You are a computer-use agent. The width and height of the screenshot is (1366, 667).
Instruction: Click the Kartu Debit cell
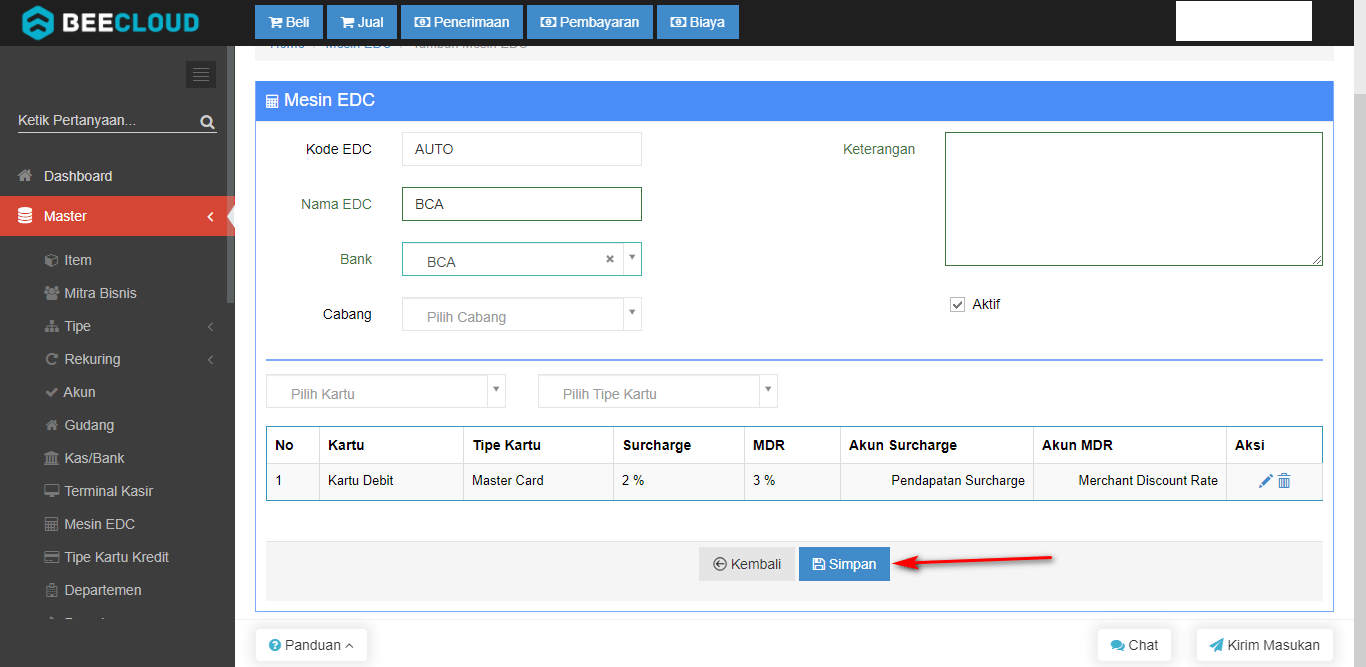[x=392, y=481]
